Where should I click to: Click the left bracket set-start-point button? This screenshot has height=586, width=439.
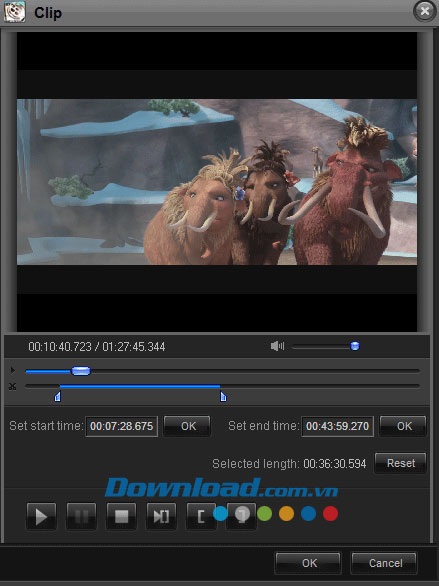tap(201, 516)
